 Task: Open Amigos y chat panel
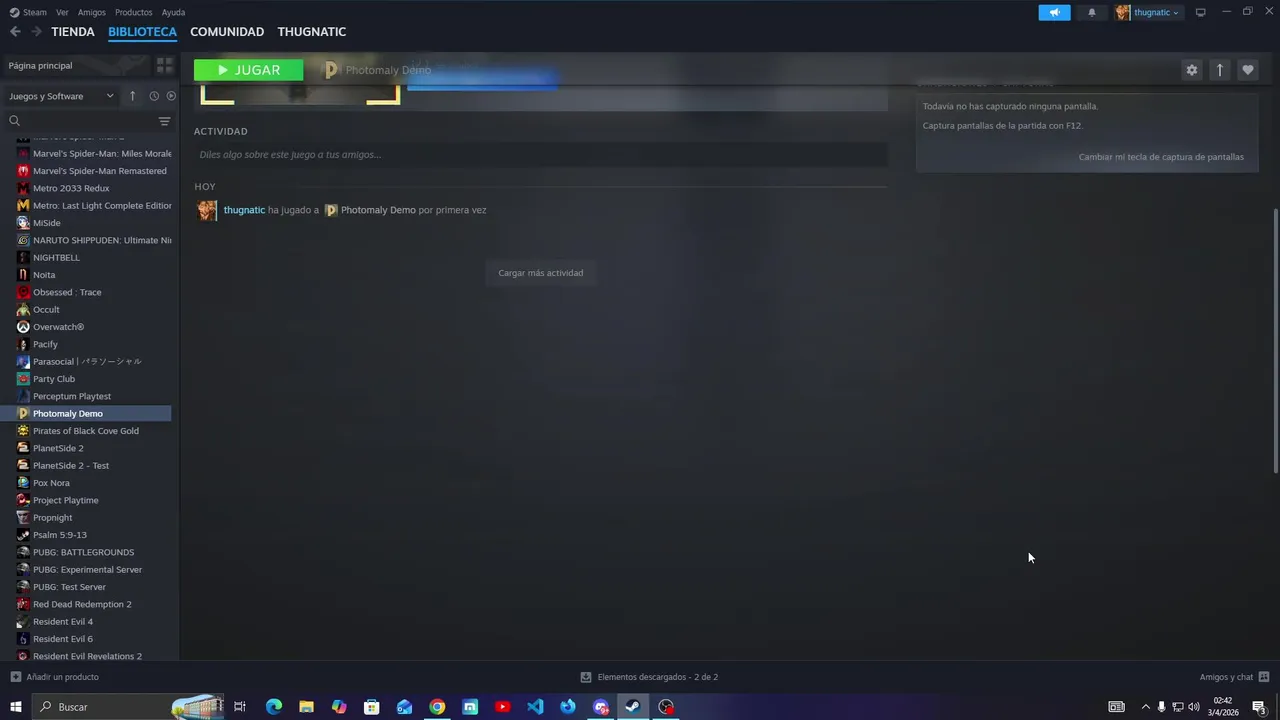[1234, 677]
